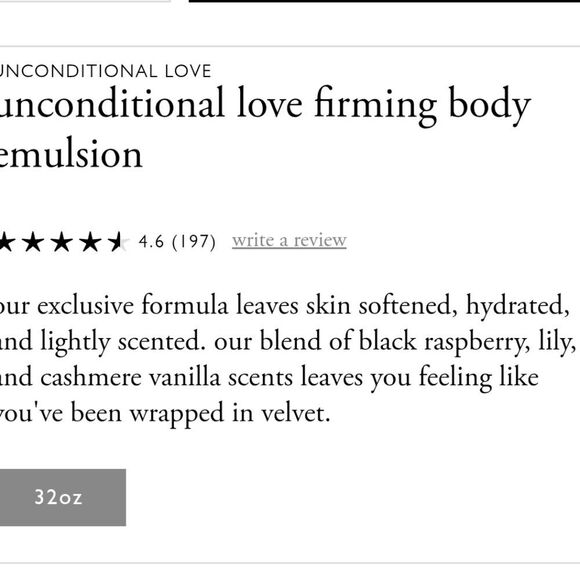Click the 4.6 rating score
This screenshot has height=580, width=580.
pyautogui.click(x=151, y=242)
